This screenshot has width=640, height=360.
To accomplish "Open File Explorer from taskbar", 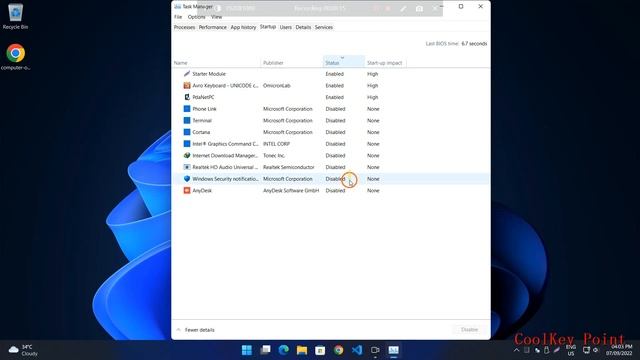I will click(302, 350).
